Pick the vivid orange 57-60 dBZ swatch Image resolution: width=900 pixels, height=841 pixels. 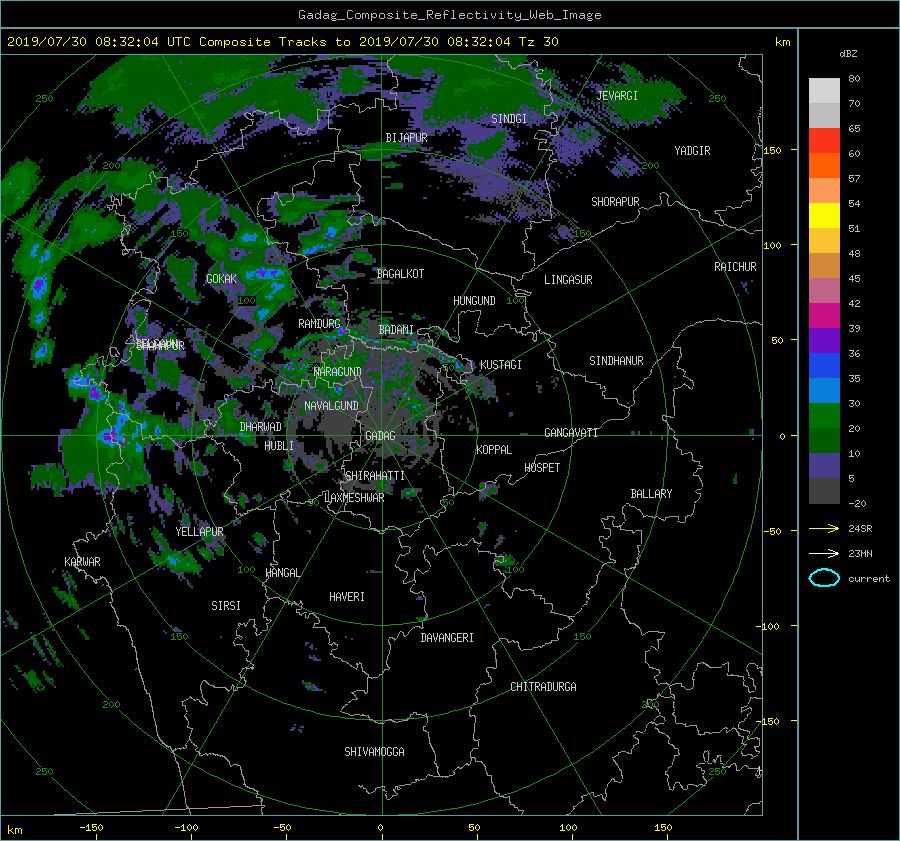[824, 166]
